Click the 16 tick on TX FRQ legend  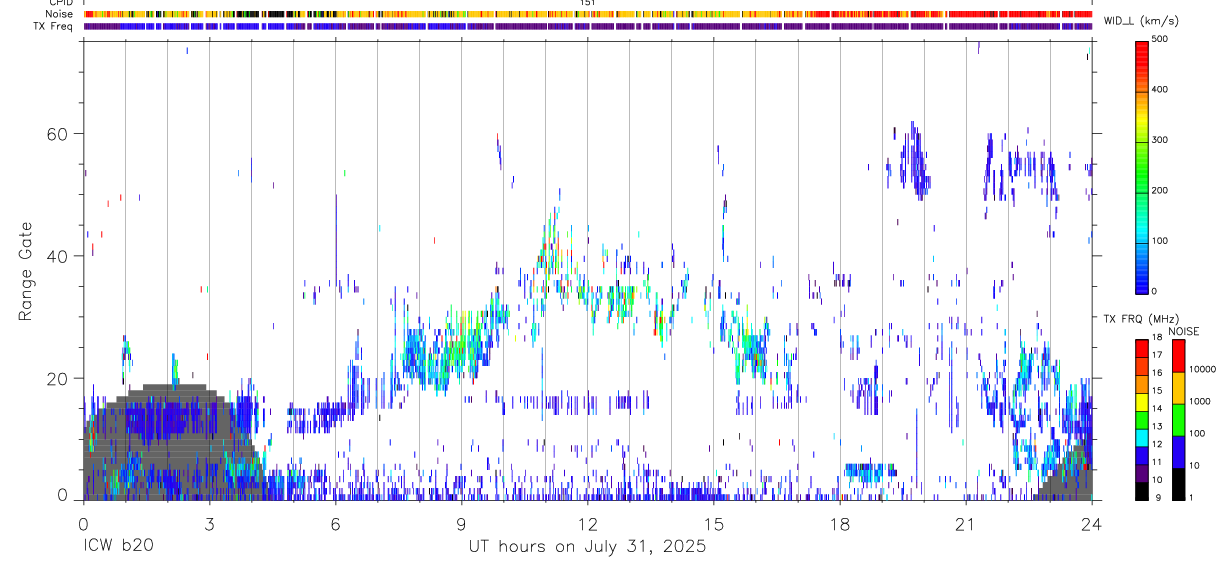pyautogui.click(x=1156, y=373)
